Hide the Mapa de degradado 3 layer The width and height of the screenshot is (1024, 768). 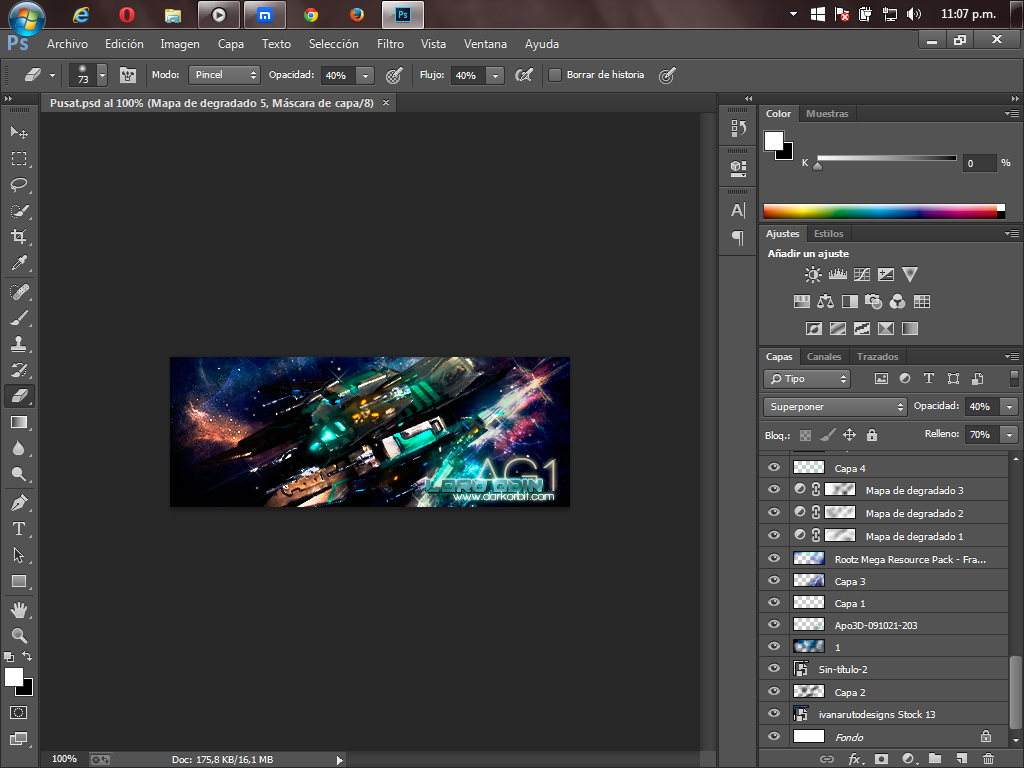pos(774,490)
